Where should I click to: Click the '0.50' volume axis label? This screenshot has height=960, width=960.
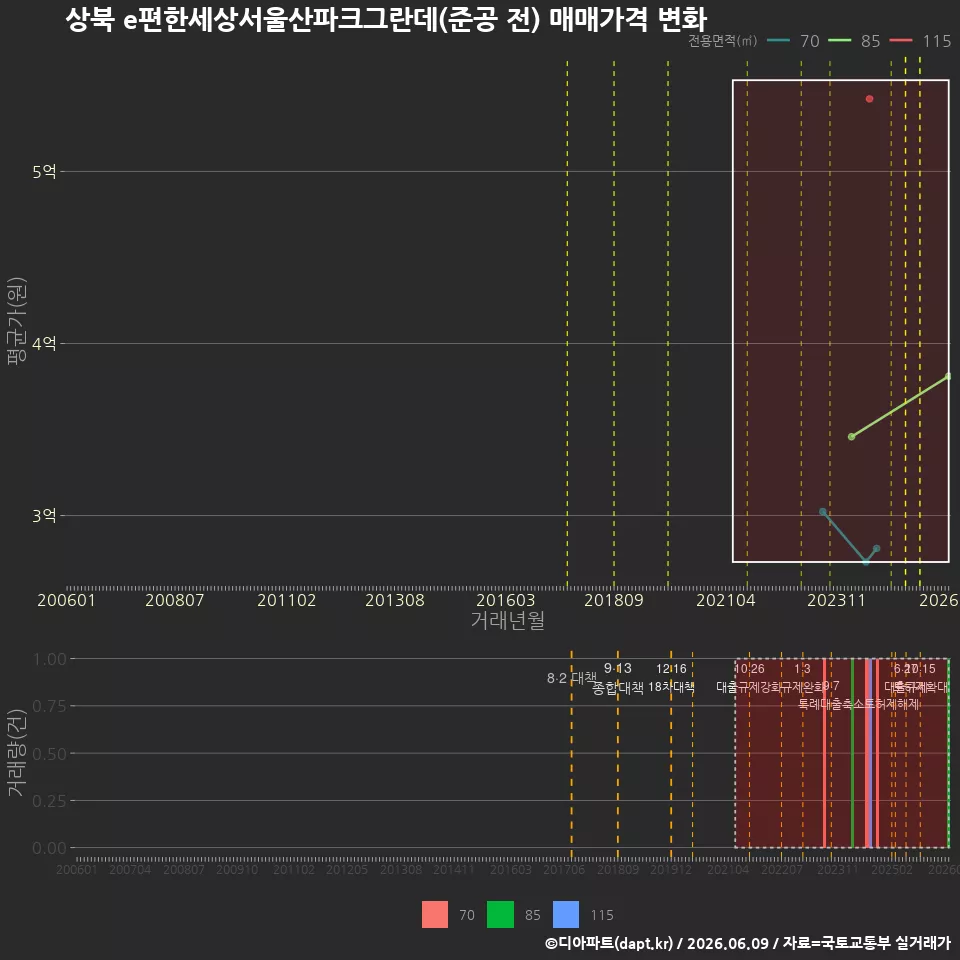49,754
